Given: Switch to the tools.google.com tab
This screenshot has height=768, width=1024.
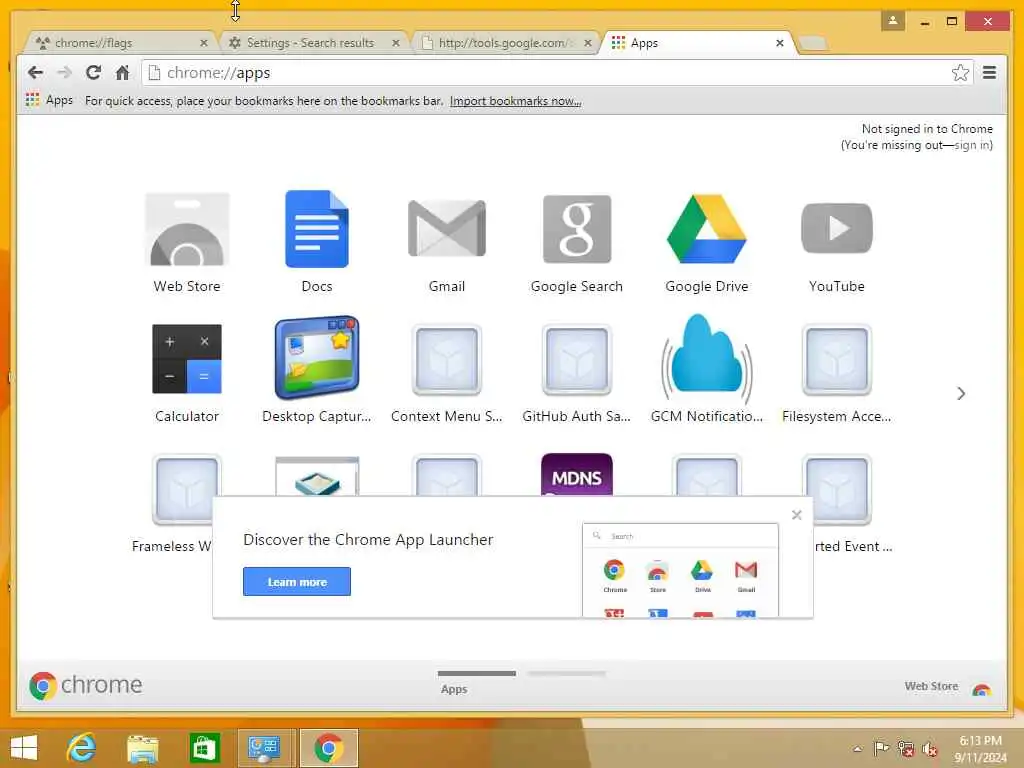Looking at the screenshot, I should click(x=507, y=43).
